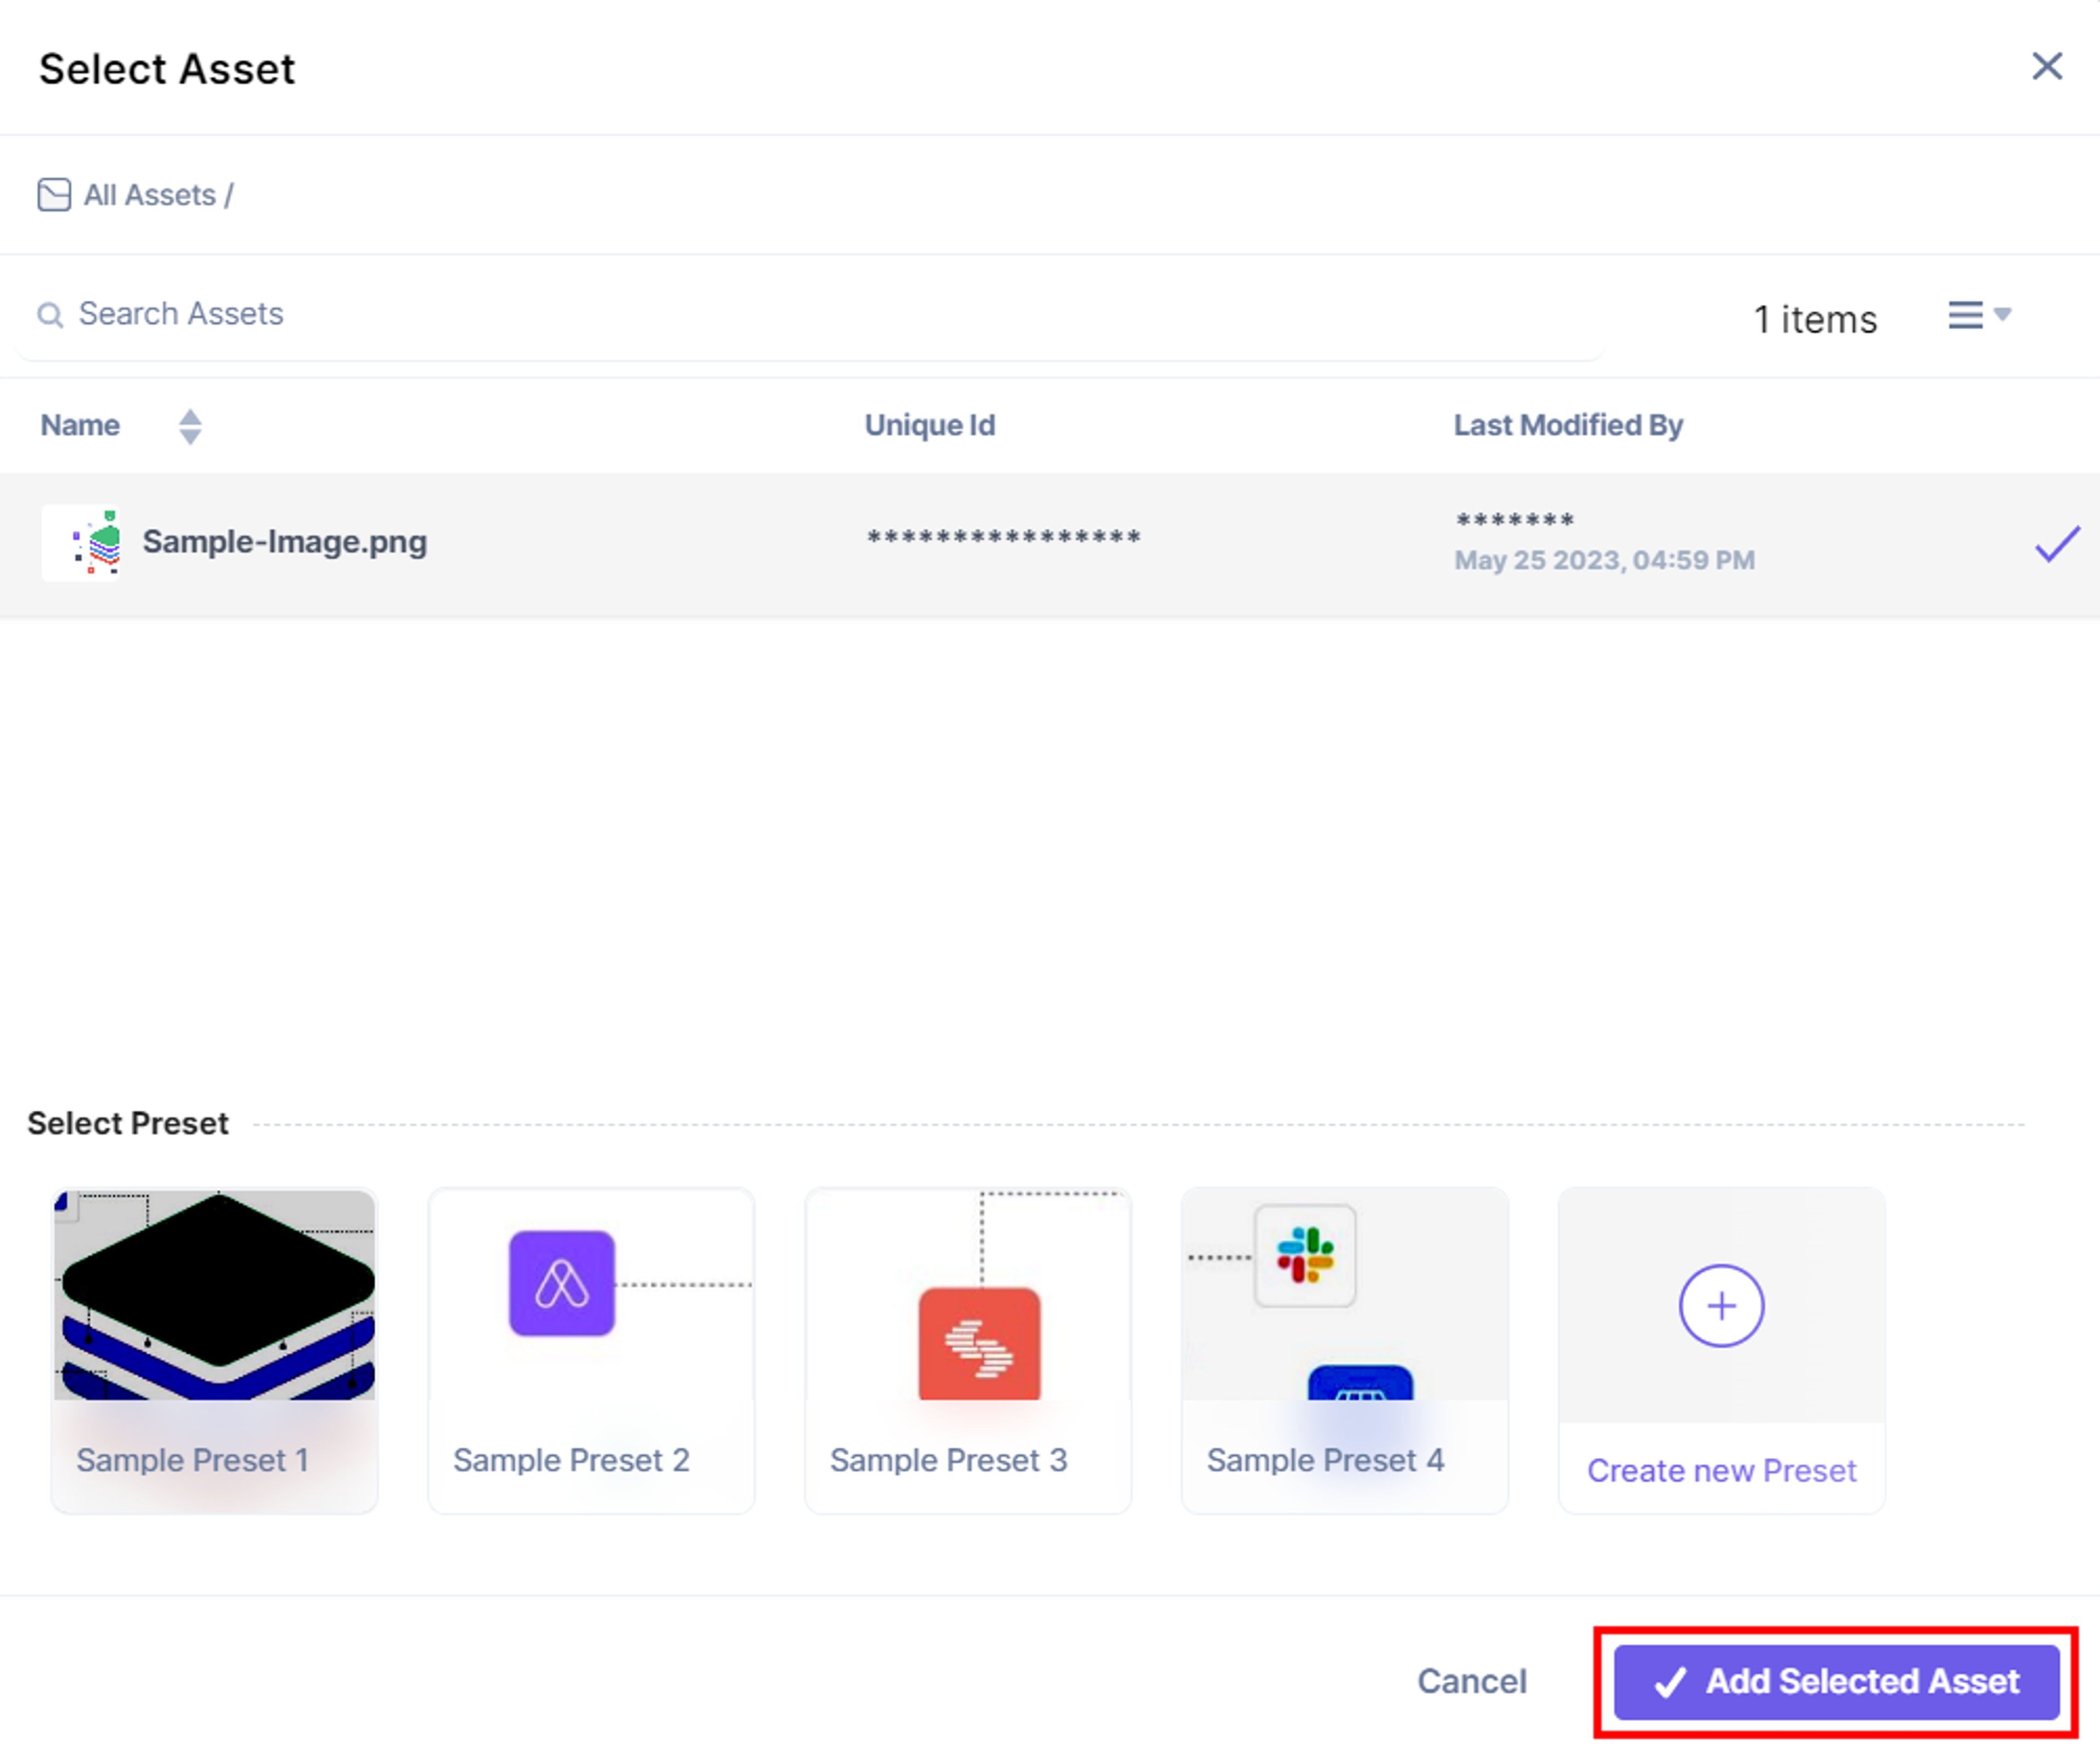The width and height of the screenshot is (2100, 1760).
Task: Click the Unique Id column header
Action: (929, 425)
